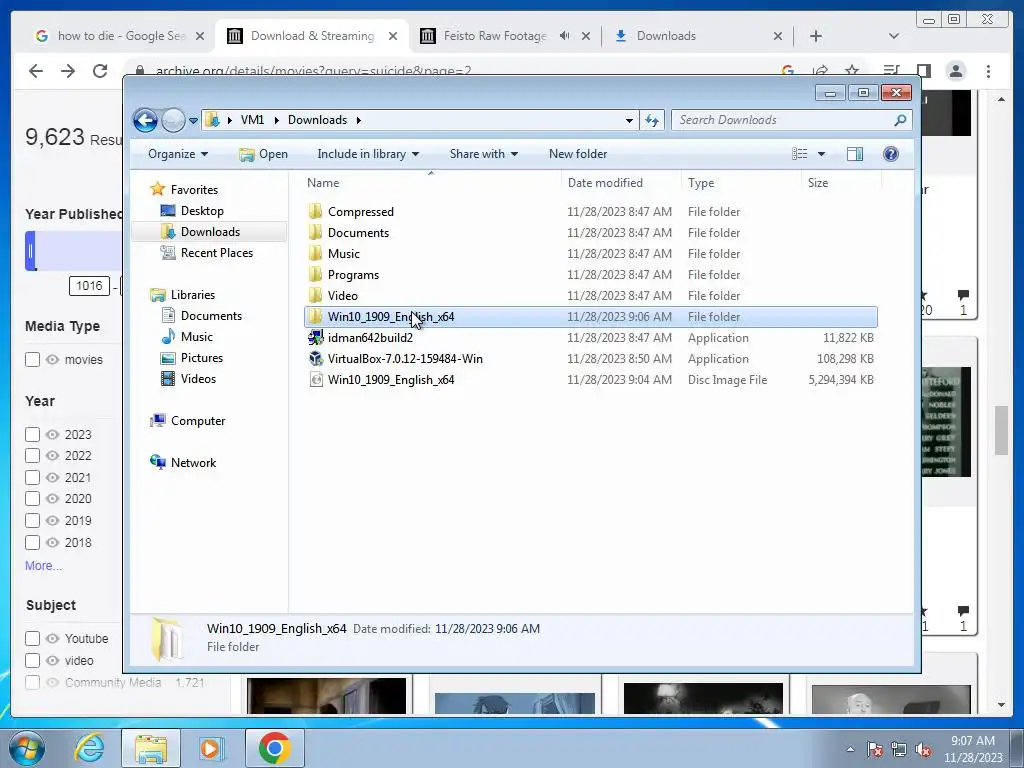This screenshot has width=1024, height=768.
Task: Select the Music folder row in file list
Action: click(590, 254)
